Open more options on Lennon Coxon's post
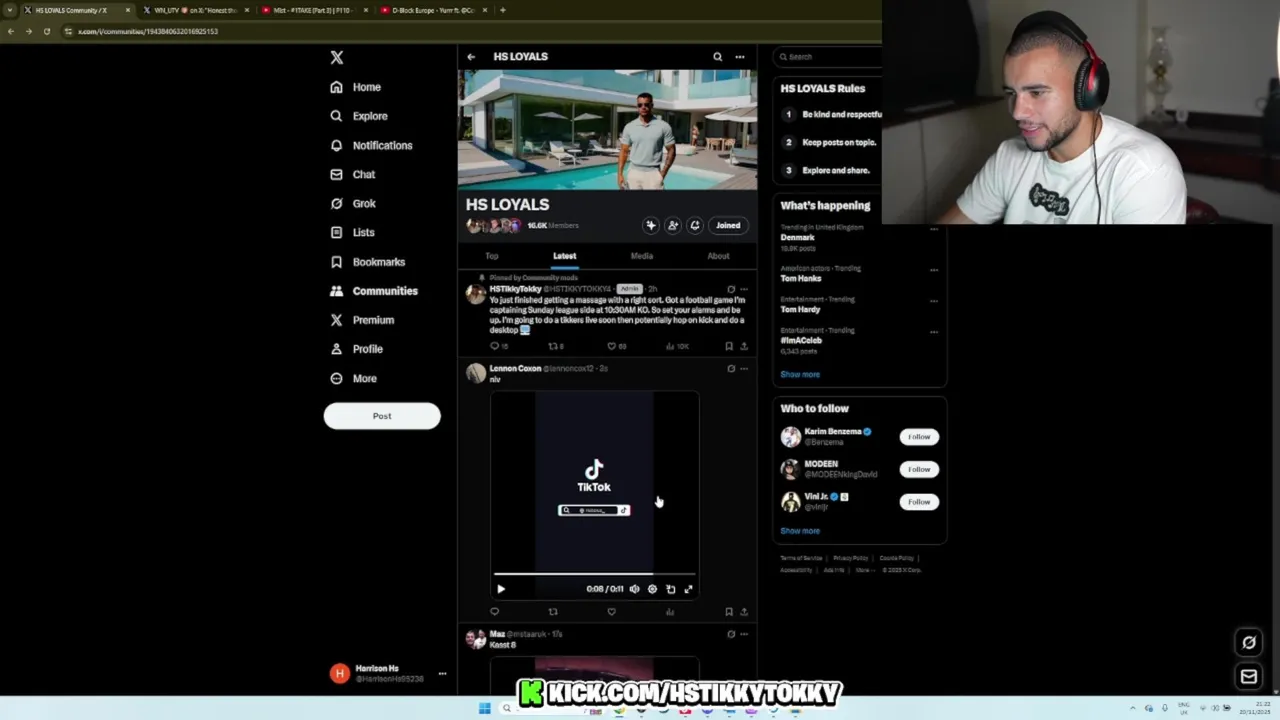The height and width of the screenshot is (720, 1280). (743, 369)
